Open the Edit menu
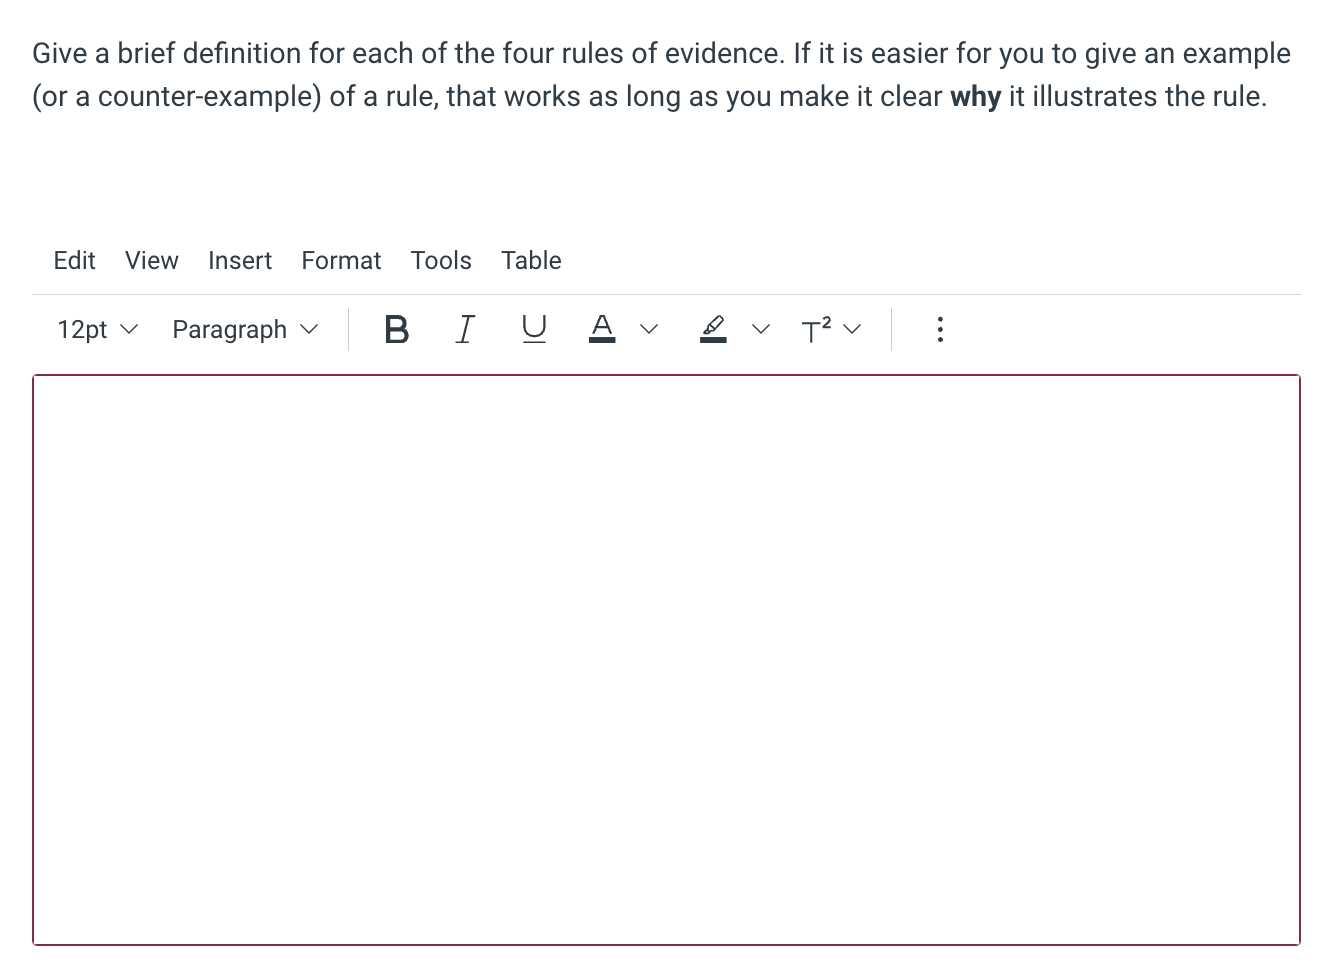This screenshot has height=962, width=1328. click(74, 260)
